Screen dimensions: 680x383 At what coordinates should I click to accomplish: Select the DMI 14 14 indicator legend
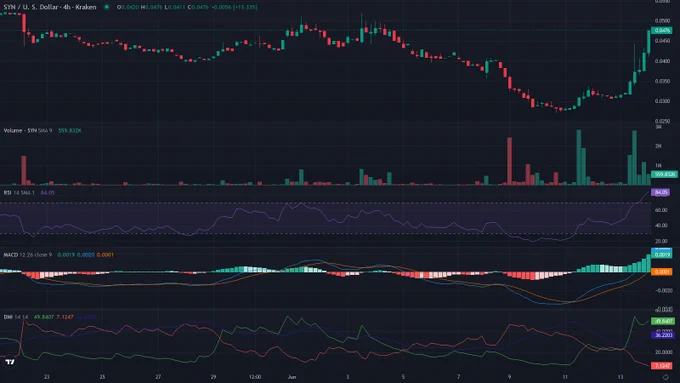pyautogui.click(x=16, y=317)
